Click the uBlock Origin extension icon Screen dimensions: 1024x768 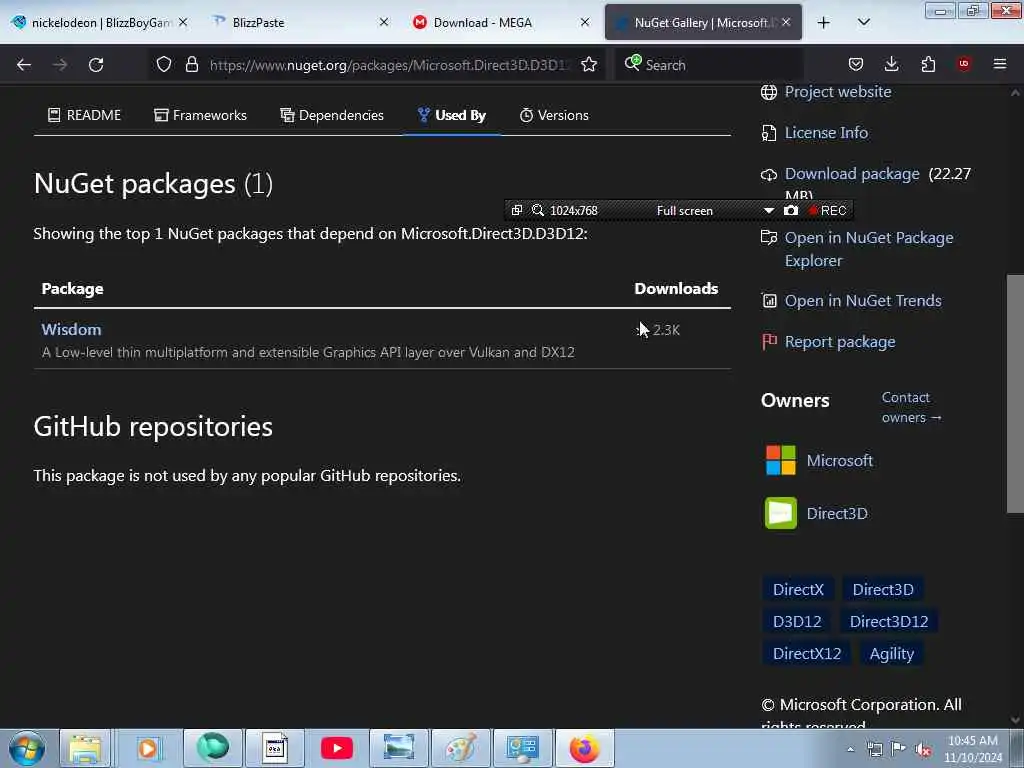coord(964,64)
